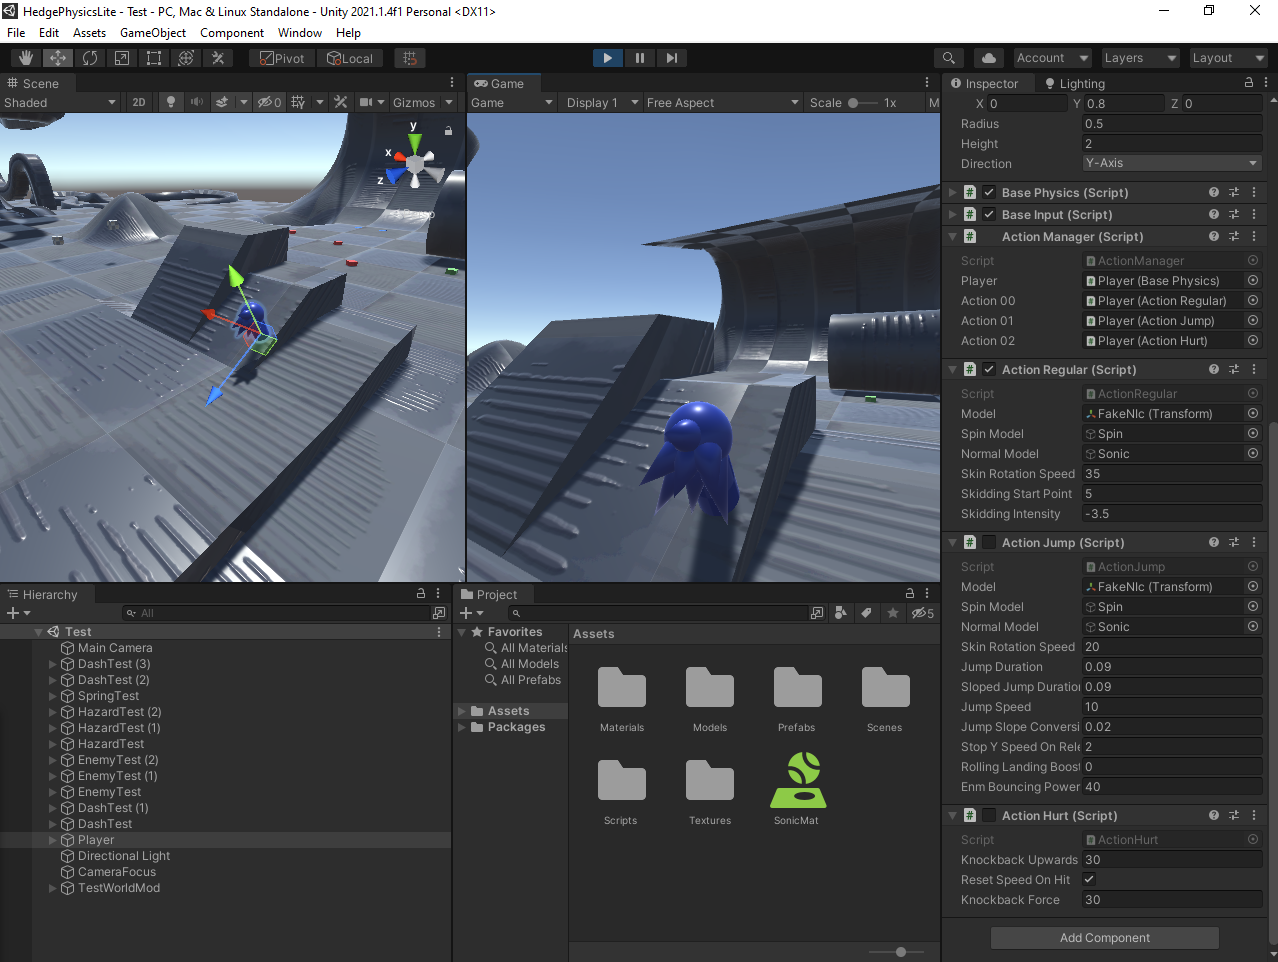Open the cloud services icon

click(x=988, y=58)
